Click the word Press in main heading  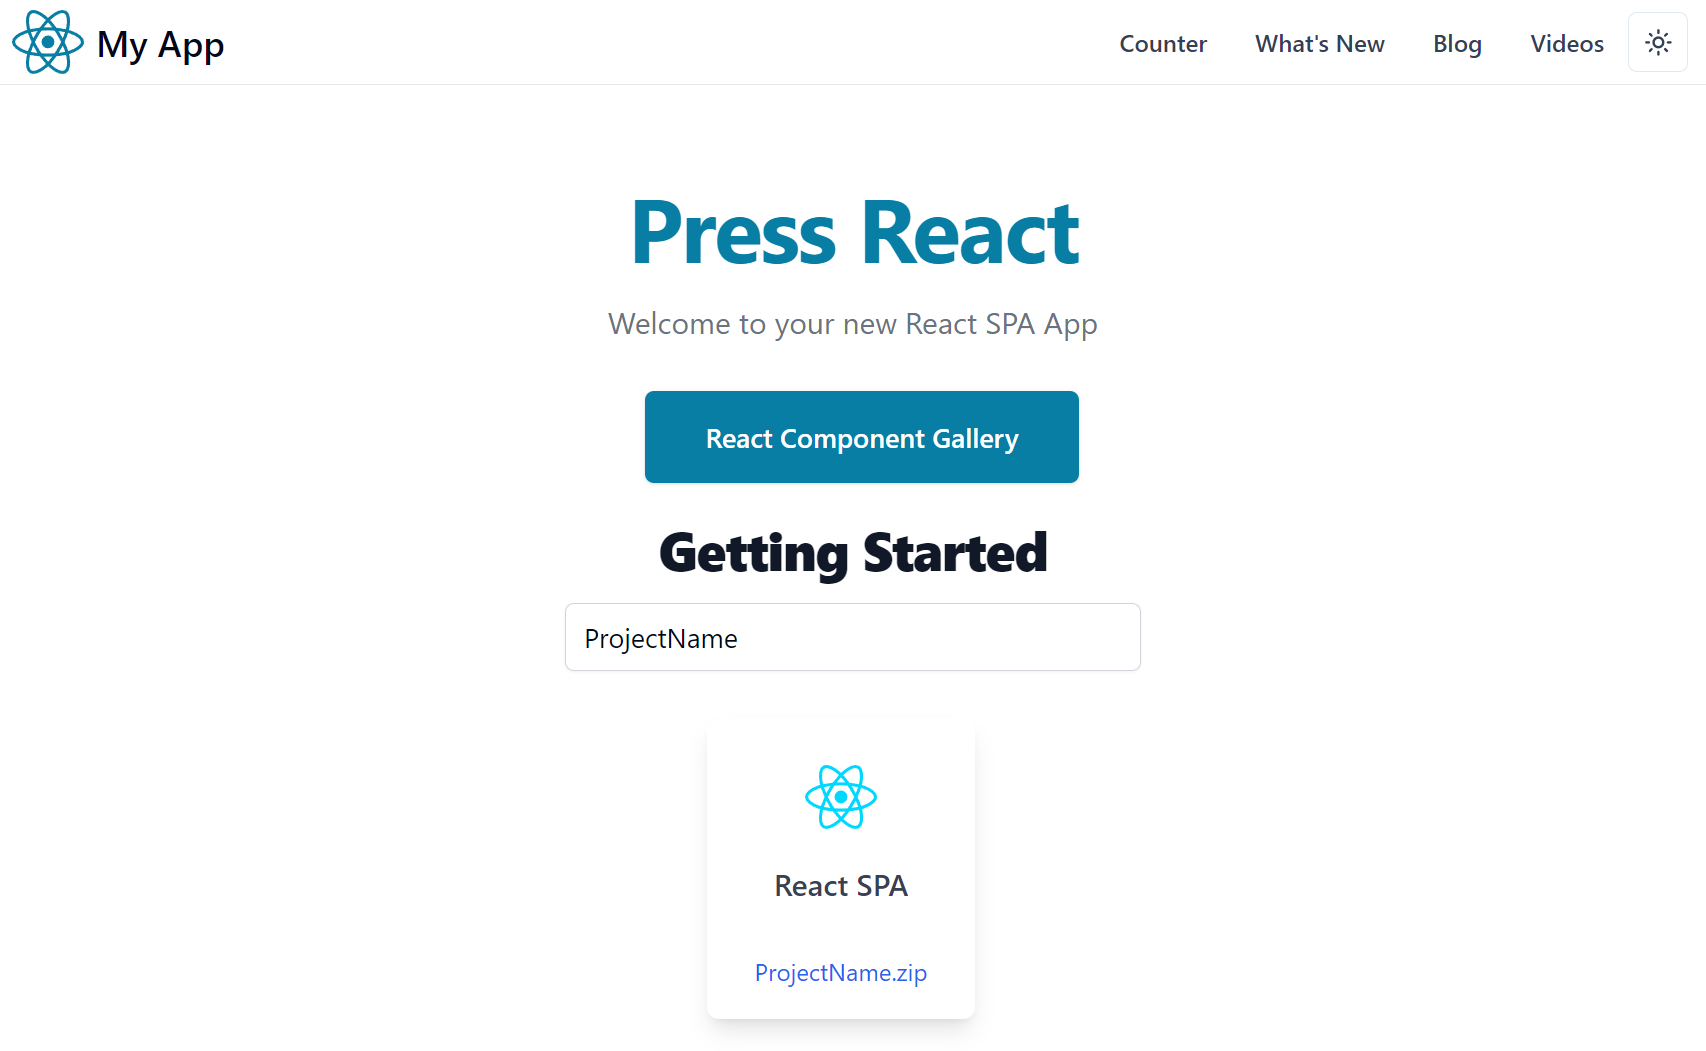point(733,233)
